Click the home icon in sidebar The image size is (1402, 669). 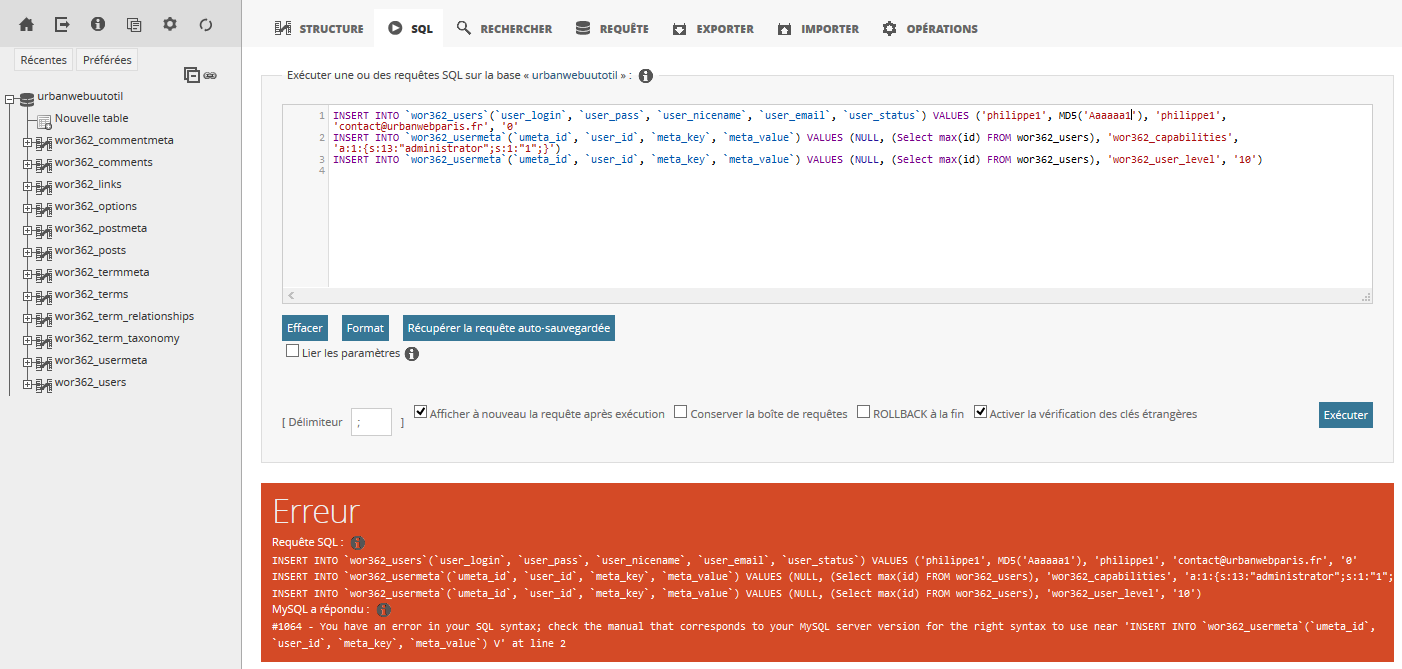[26, 24]
